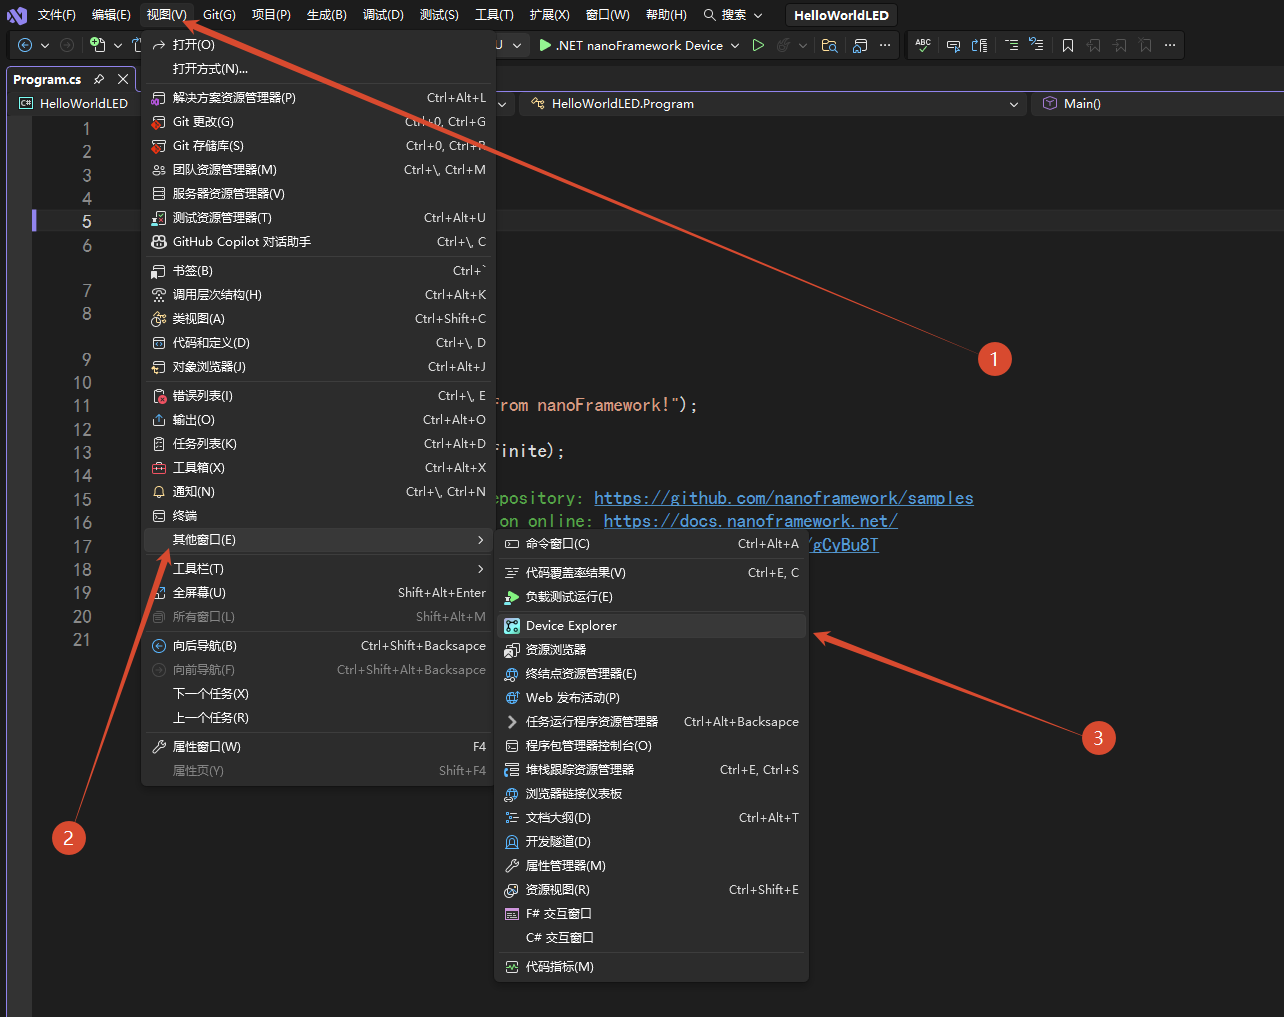Click the Visual Studio logo icon

click(17, 15)
